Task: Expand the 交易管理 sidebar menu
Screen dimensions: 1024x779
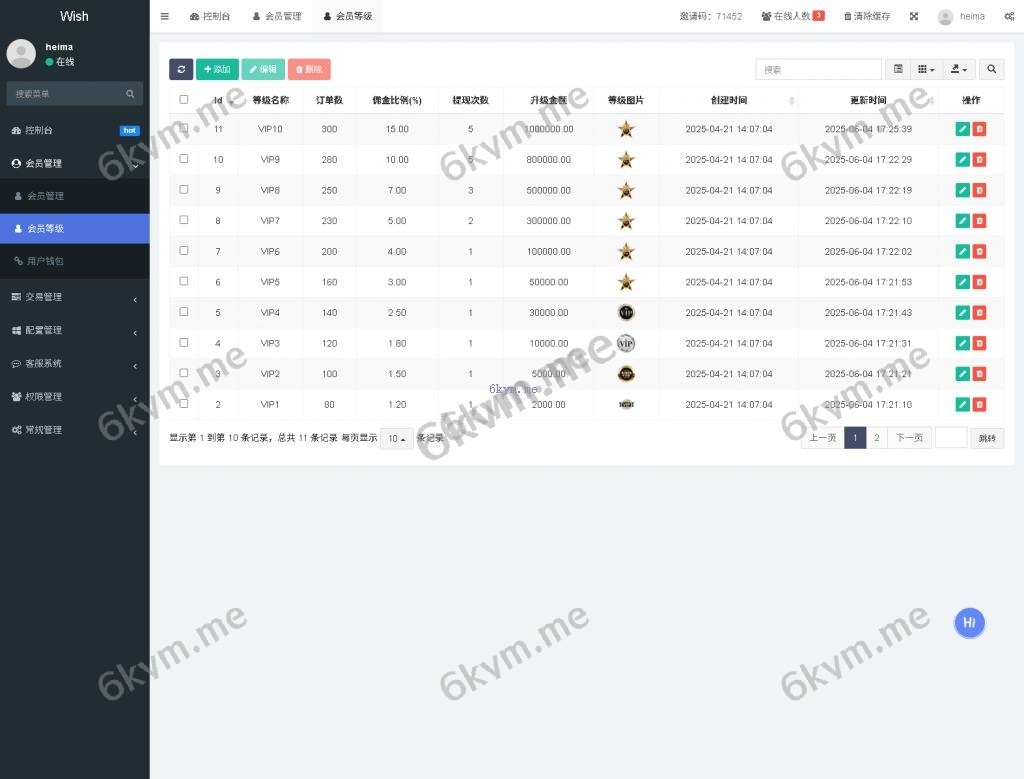Action: tap(75, 297)
